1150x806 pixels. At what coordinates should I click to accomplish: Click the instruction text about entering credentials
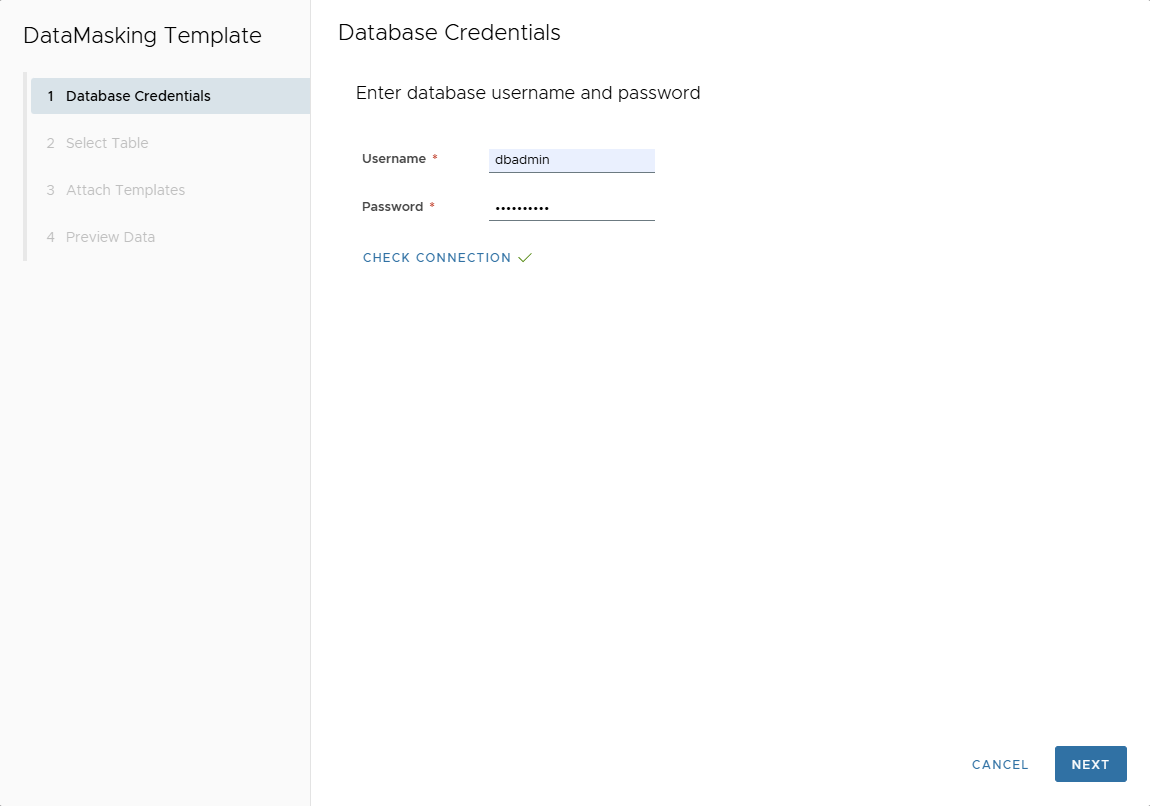pos(527,92)
